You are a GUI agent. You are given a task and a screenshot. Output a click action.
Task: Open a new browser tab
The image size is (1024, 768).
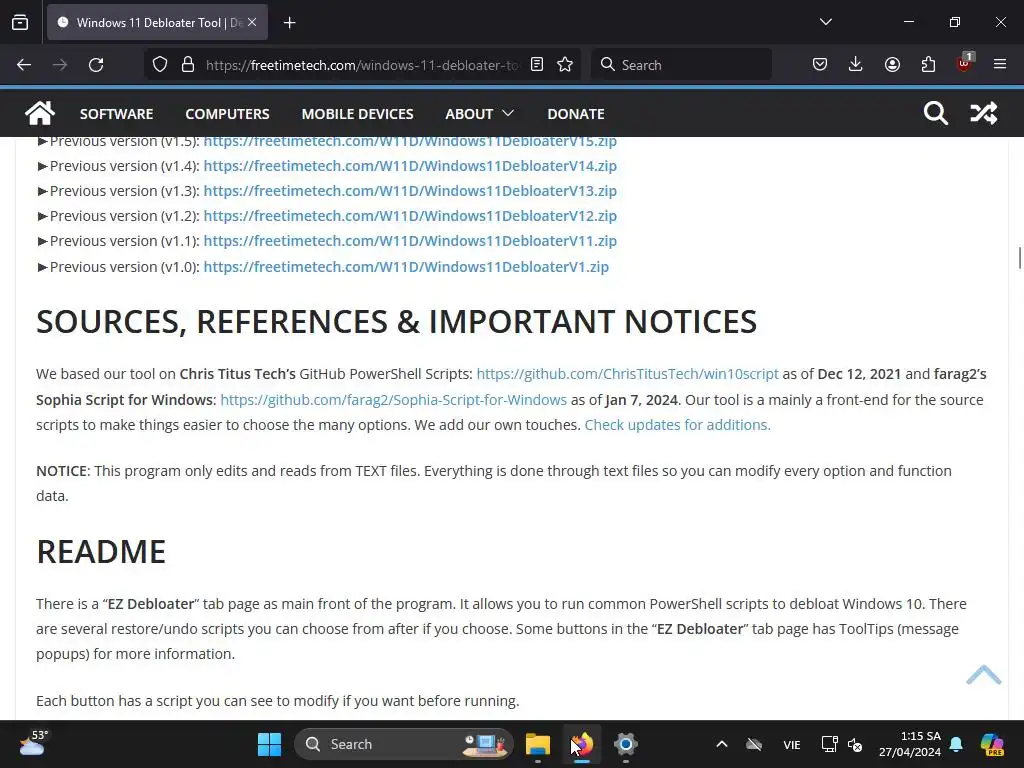[x=290, y=23]
